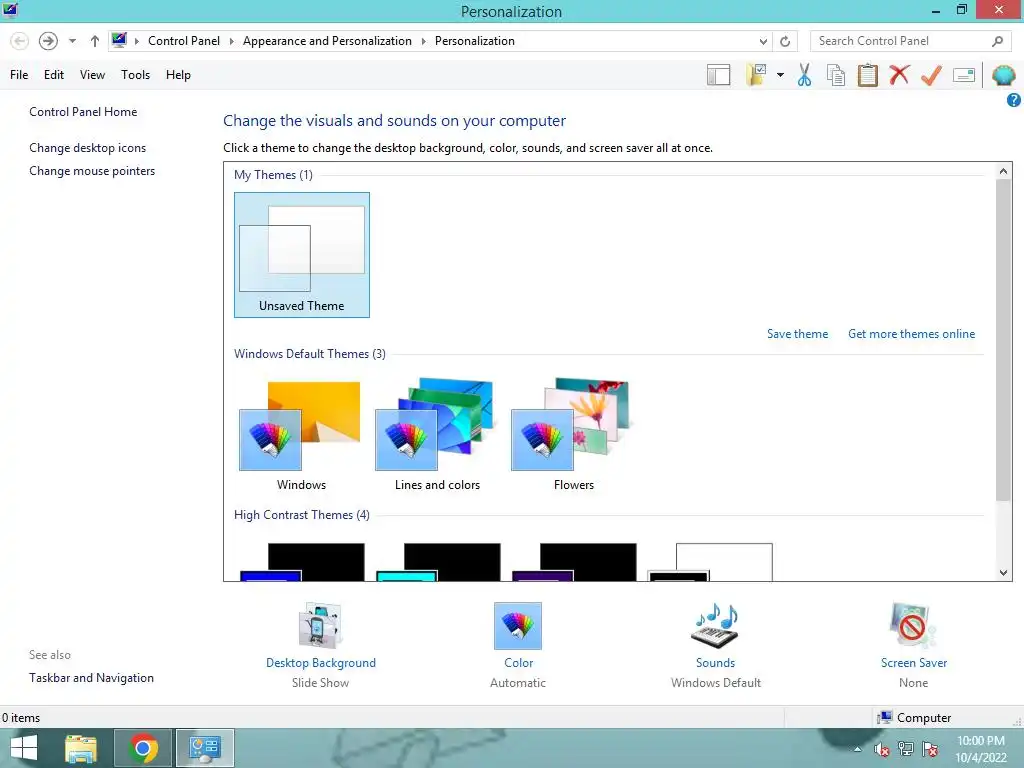This screenshot has height=768, width=1024.
Task: Expand the chevron after Control Panel breadcrumb
Action: click(x=231, y=41)
